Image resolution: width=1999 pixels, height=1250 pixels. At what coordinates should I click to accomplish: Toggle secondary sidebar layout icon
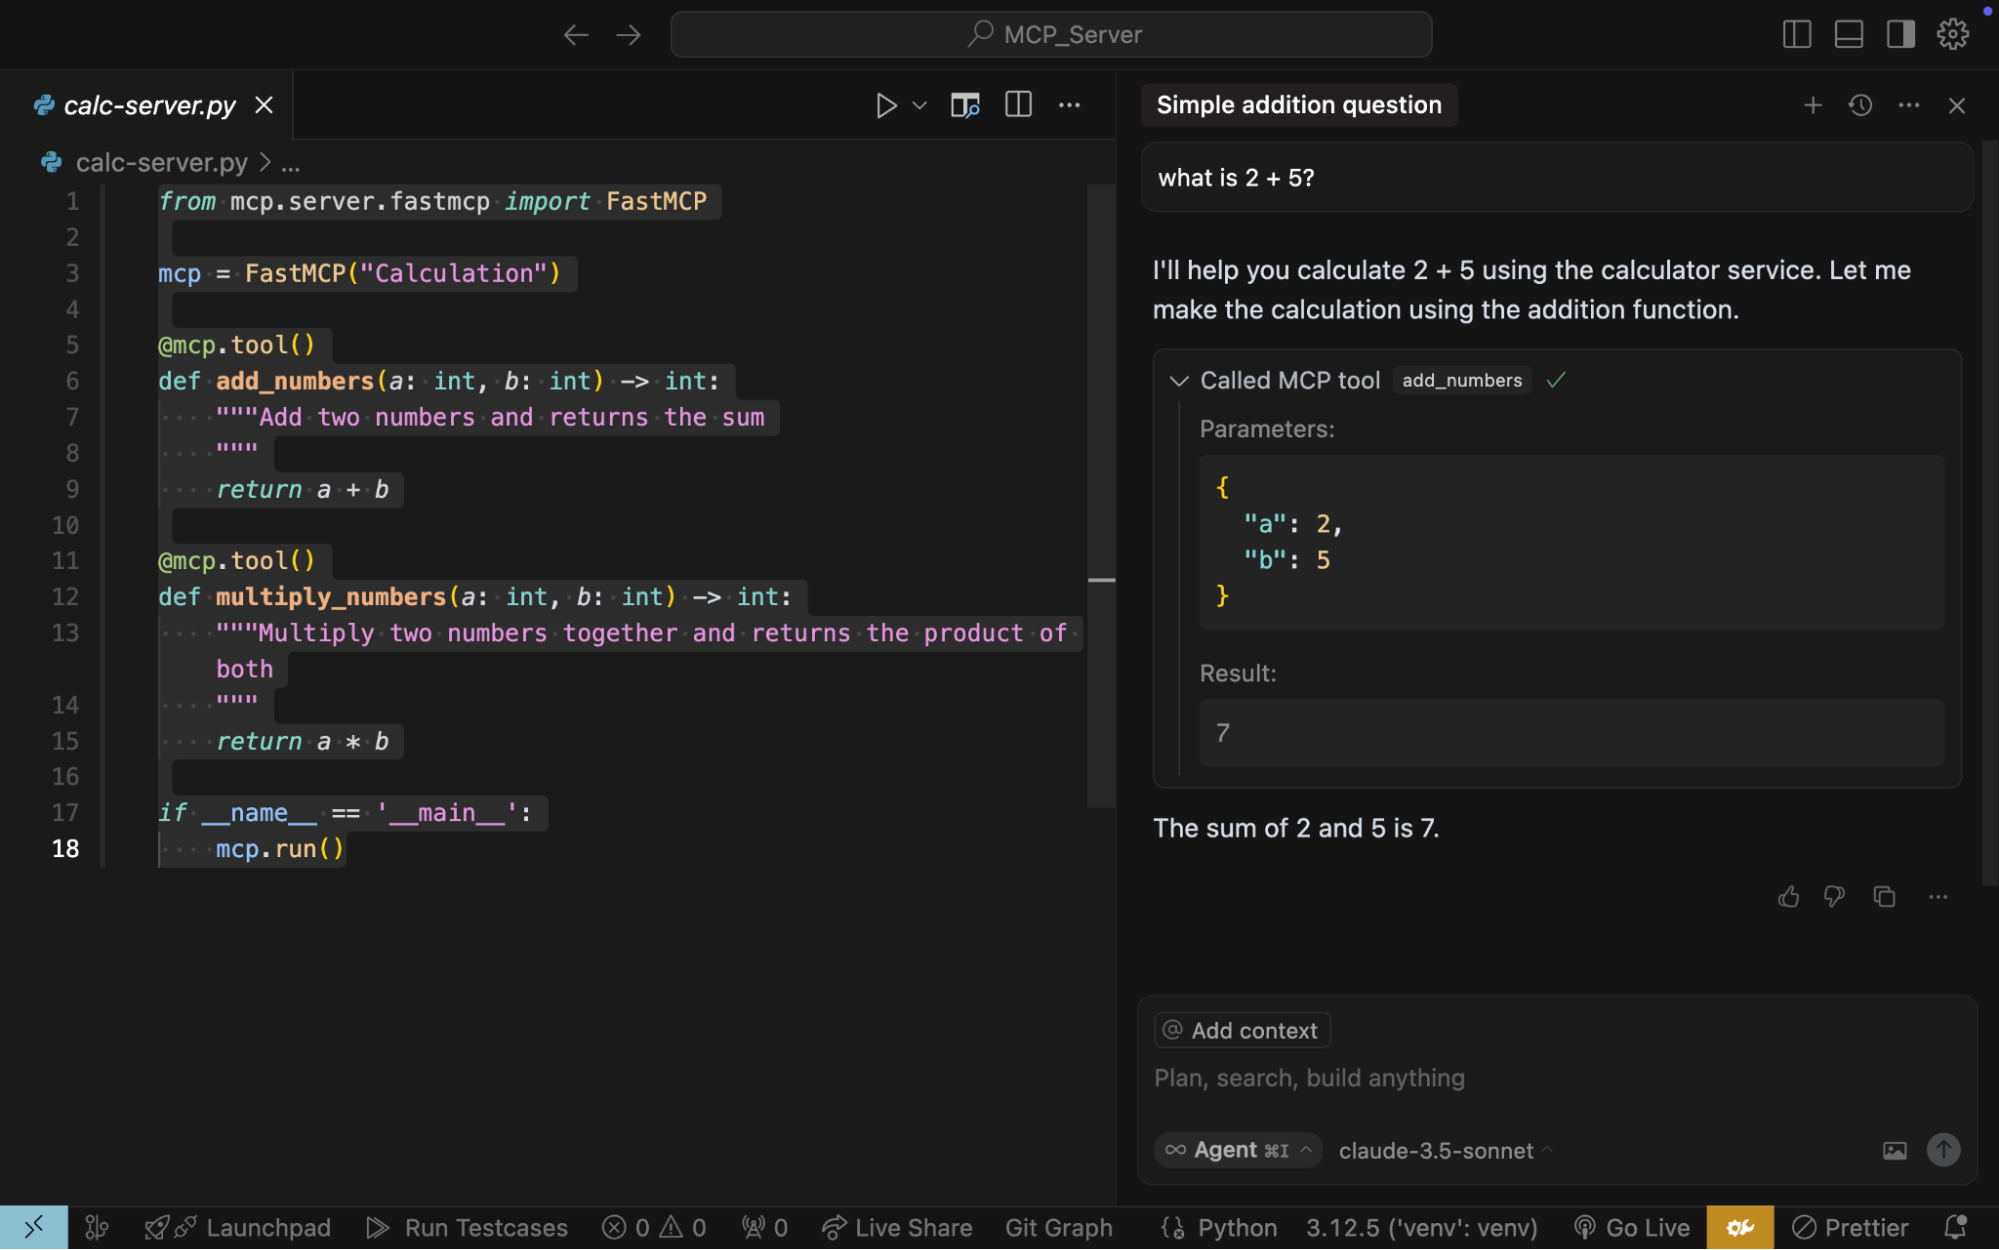coord(1900,34)
